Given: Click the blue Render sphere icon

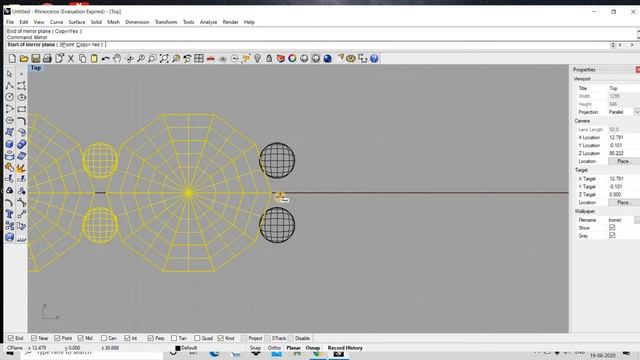Looking at the screenshot, I should coord(327,58).
